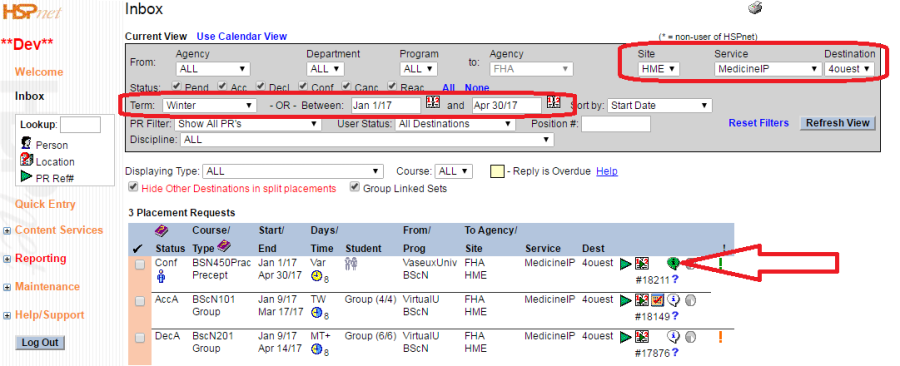Uncheck Hide Other Destinations in split placements
The image size is (900, 366).
(134, 187)
